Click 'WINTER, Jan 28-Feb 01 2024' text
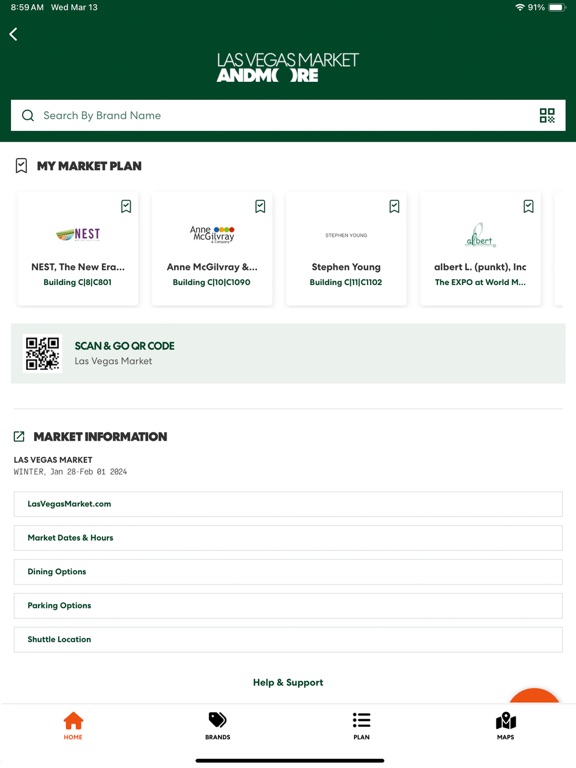The height and width of the screenshot is (768, 576). tap(70, 472)
